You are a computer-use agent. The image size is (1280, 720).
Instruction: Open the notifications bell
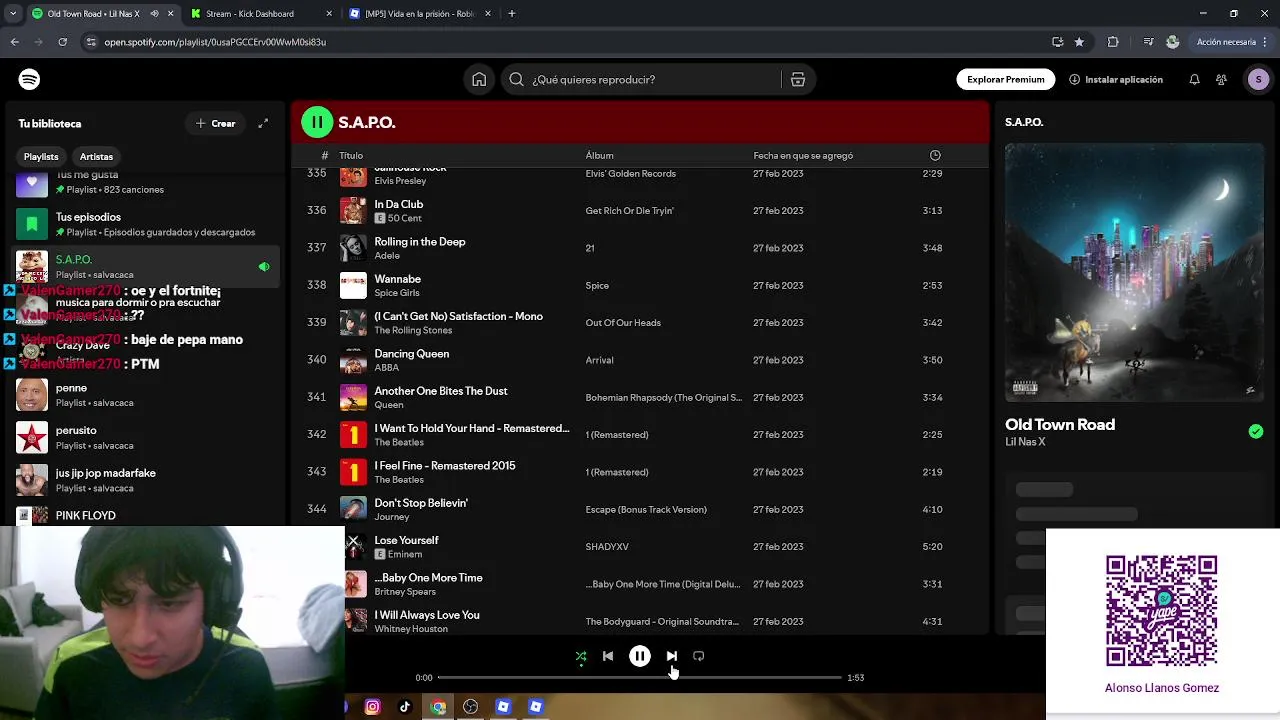click(1194, 79)
